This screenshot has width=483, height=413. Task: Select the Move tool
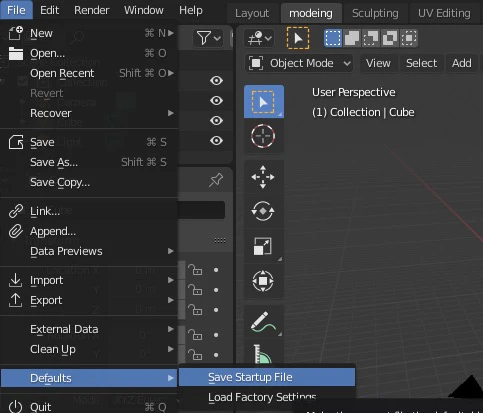coord(263,177)
